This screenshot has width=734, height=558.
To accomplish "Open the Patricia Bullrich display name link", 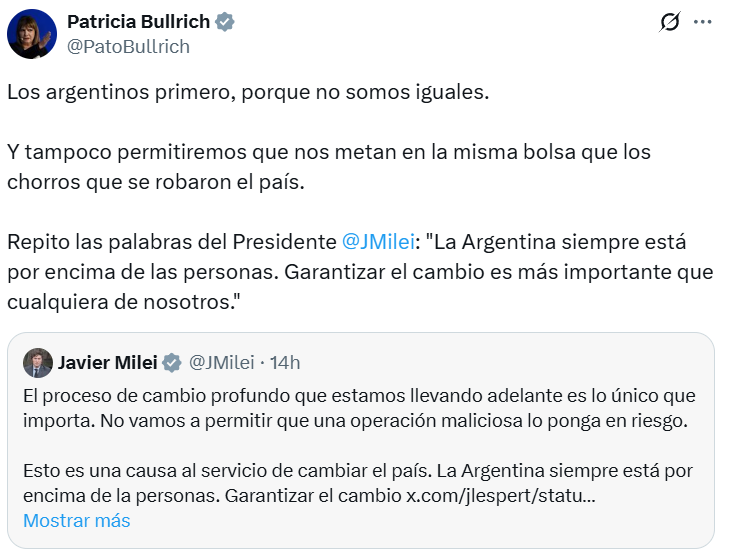I will (x=139, y=22).
